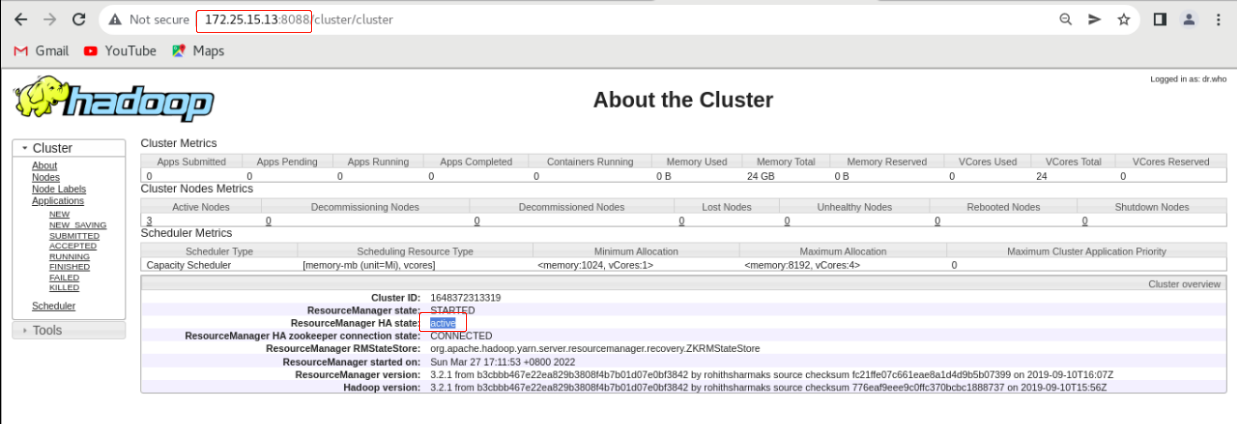The height and width of the screenshot is (424, 1237).
Task: Click the CONNECTED zookeeper state value
Action: [x=461, y=336]
